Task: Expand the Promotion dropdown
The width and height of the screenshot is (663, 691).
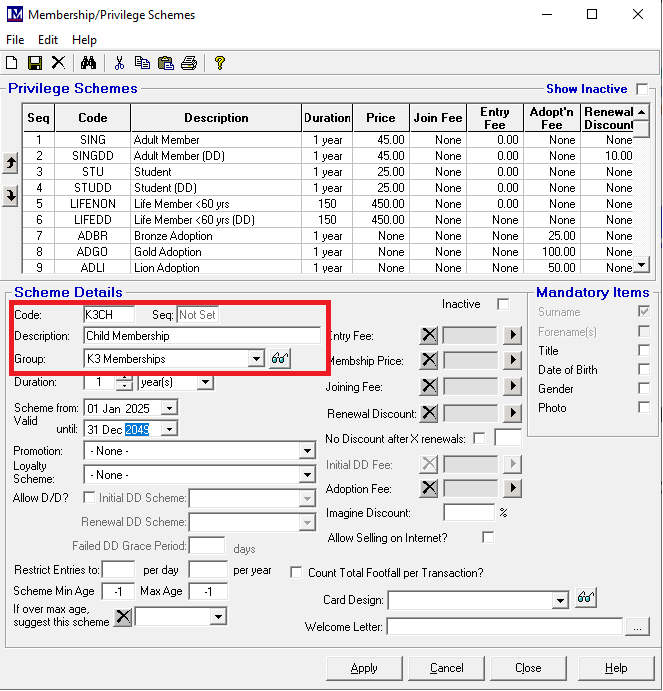Action: click(307, 451)
